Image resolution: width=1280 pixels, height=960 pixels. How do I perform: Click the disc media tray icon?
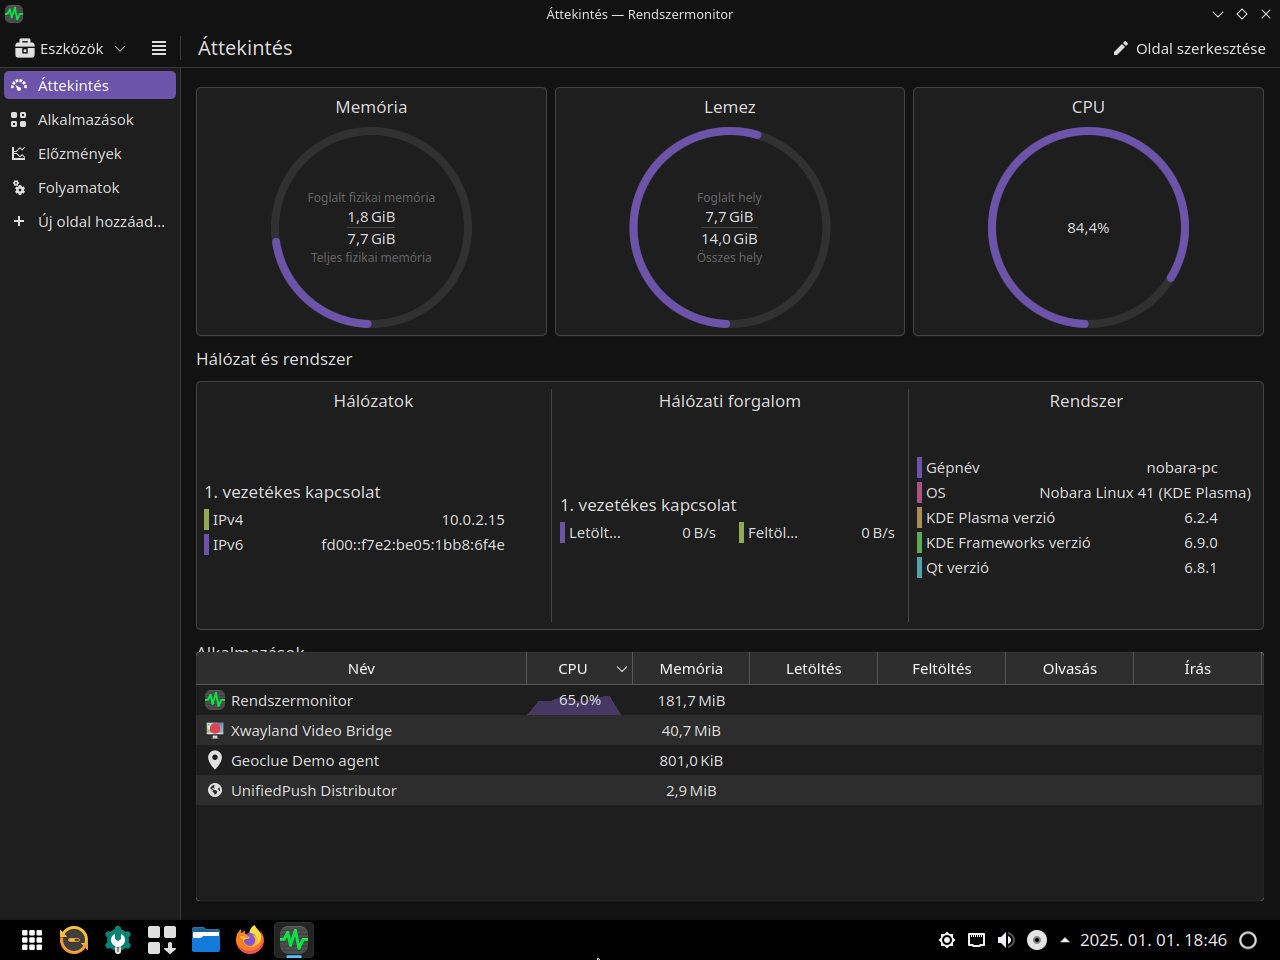[x=1037, y=940]
